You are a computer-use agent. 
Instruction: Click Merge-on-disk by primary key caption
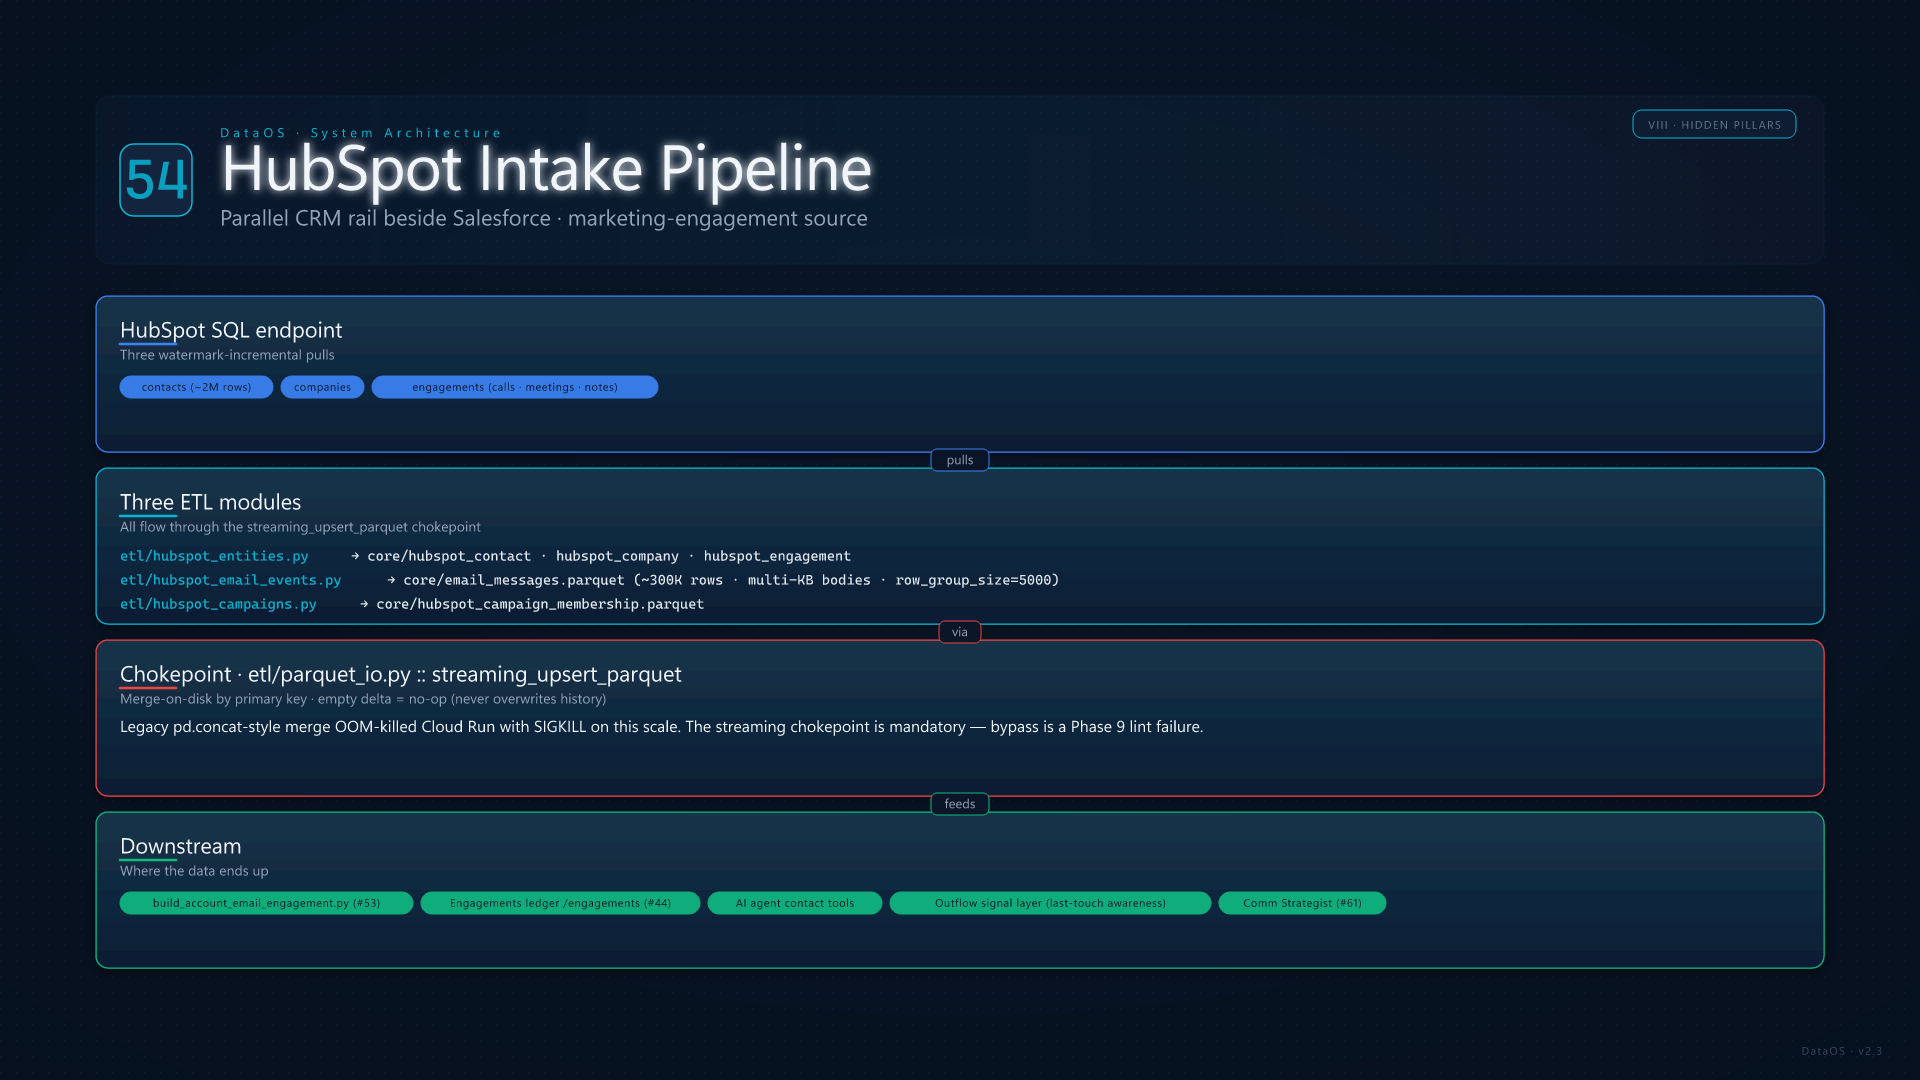coord(363,699)
